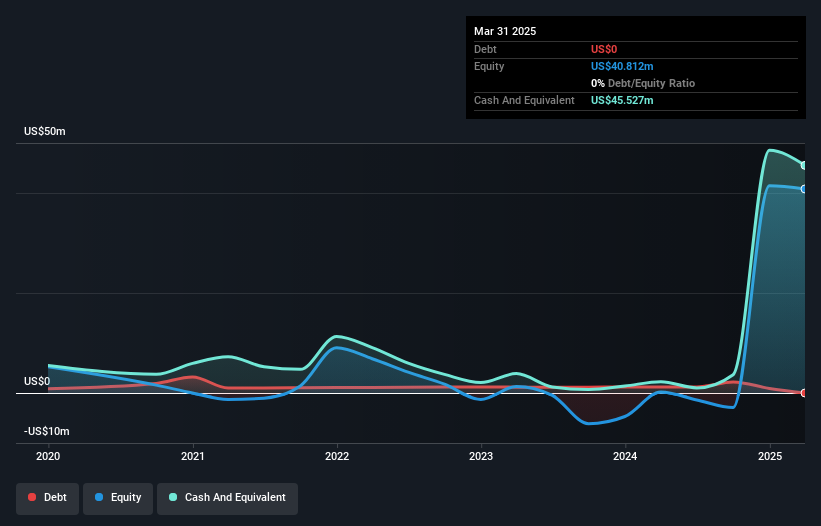Click the blue Equity legend dot
The height and width of the screenshot is (526, 821).
[99, 497]
